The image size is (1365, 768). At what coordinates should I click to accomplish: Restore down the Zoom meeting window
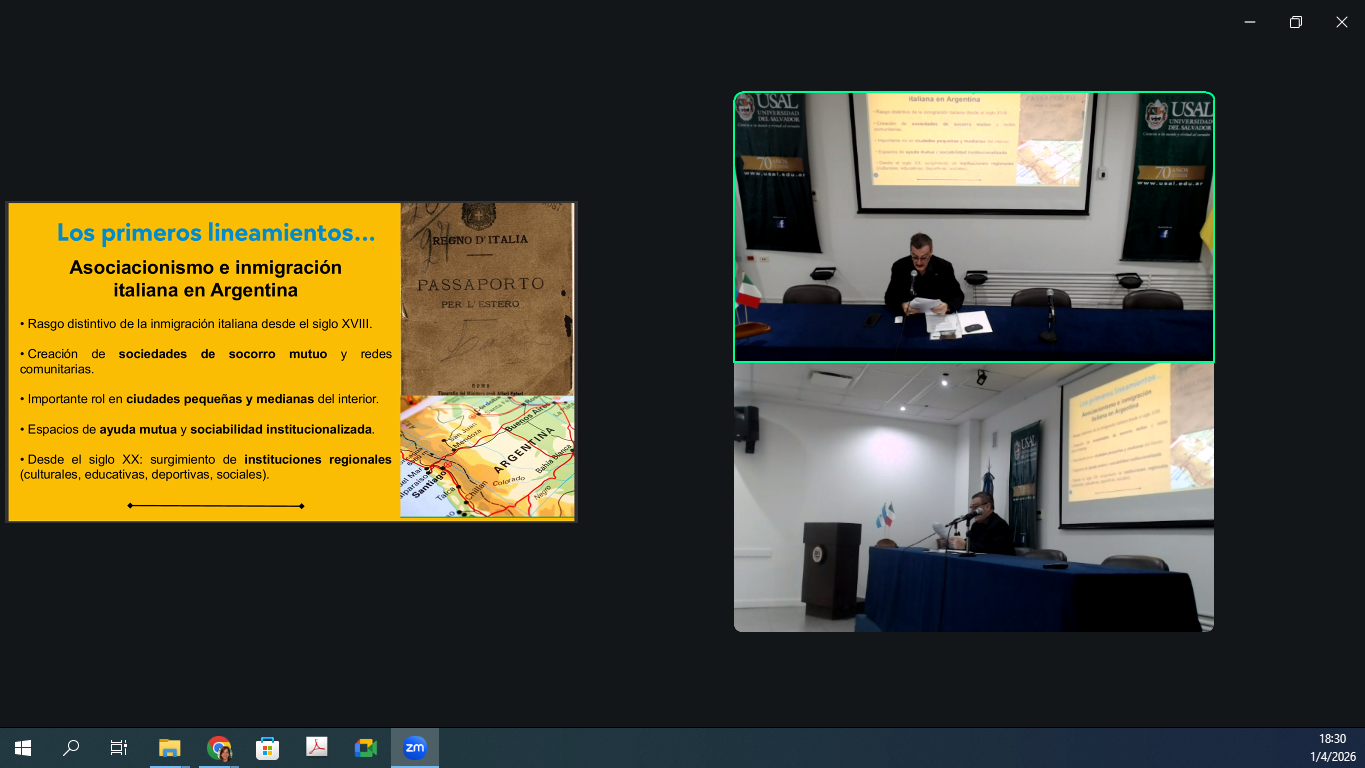coord(1295,22)
